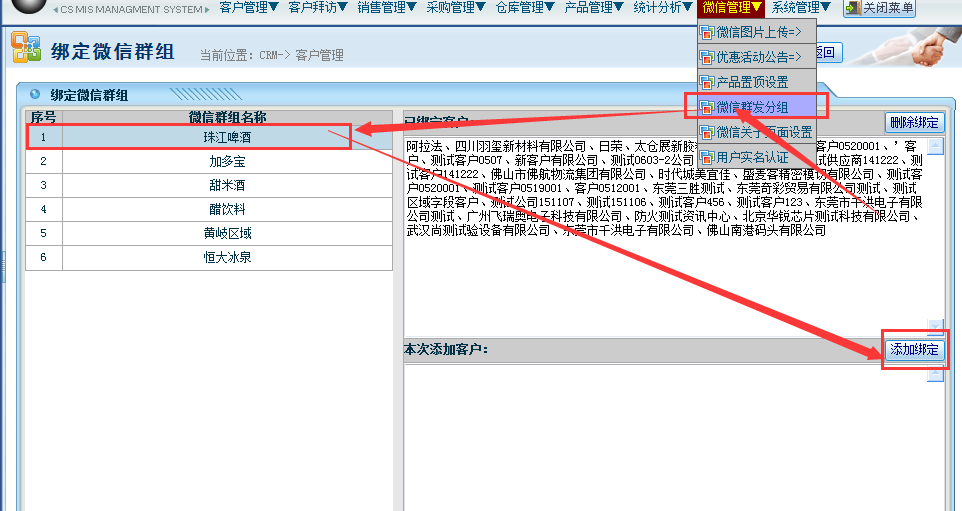Click the blue bullet icon of panel title
The height and width of the screenshot is (511, 962).
(x=36, y=95)
